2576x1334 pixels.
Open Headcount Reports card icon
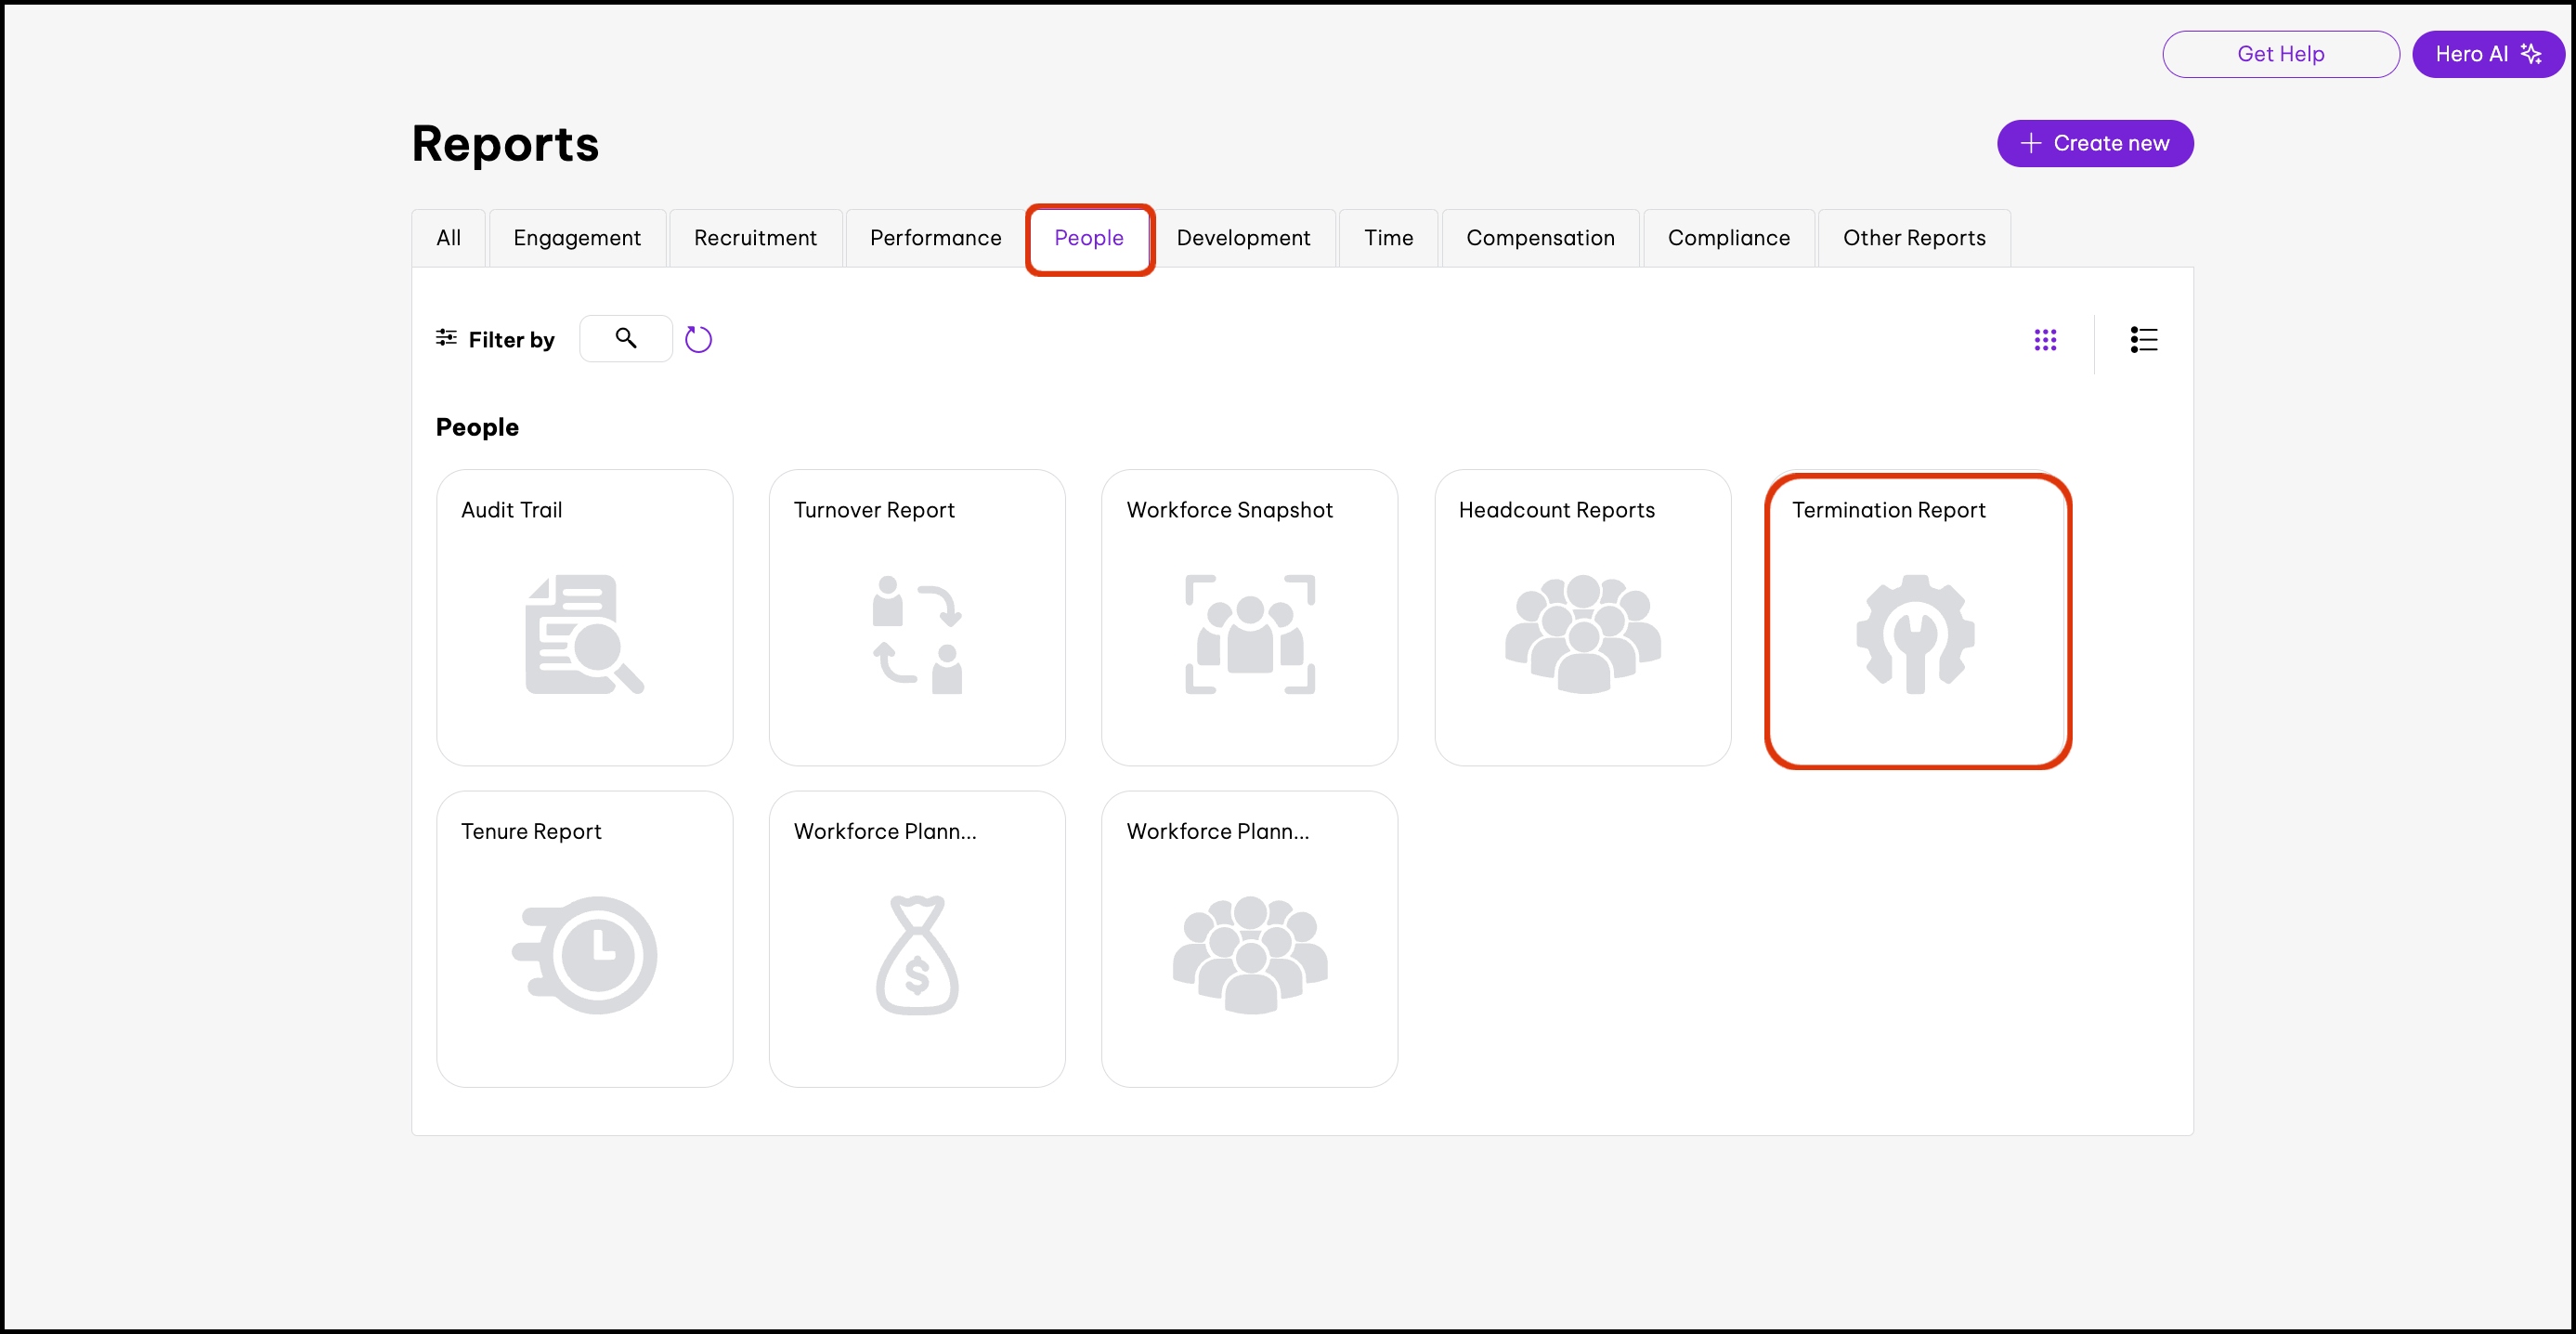pyautogui.click(x=1582, y=634)
